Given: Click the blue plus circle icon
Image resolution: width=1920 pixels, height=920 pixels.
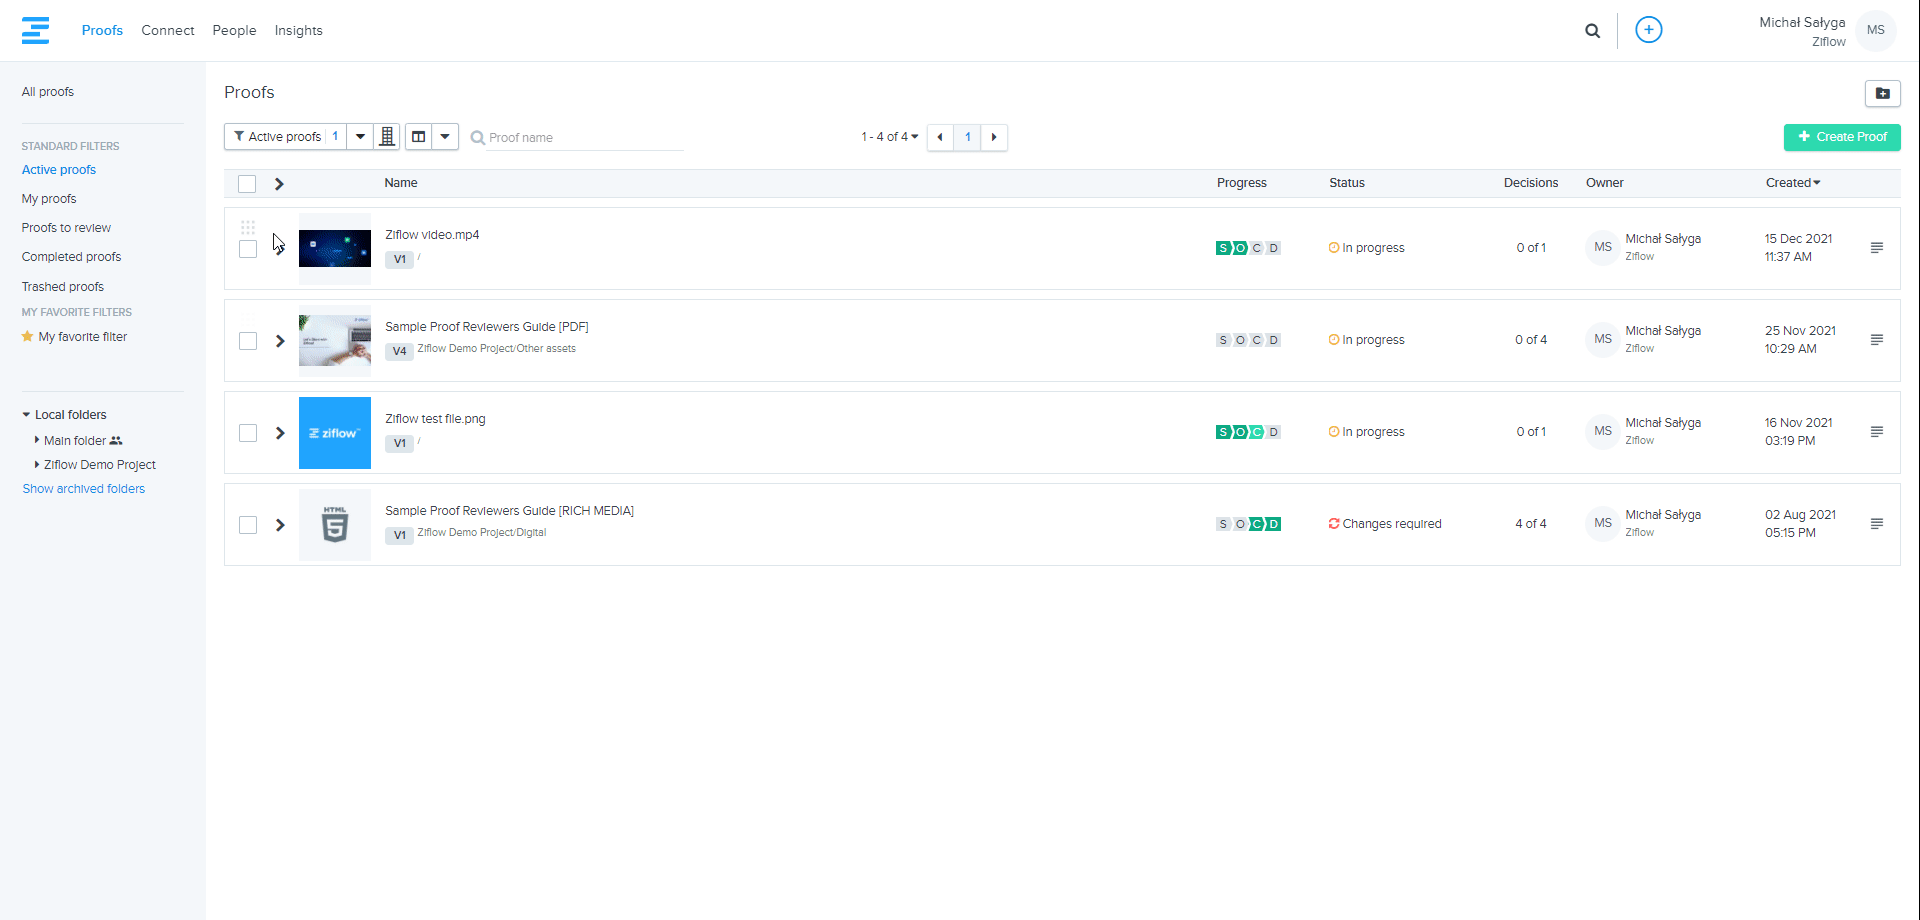Looking at the screenshot, I should [x=1649, y=30].
